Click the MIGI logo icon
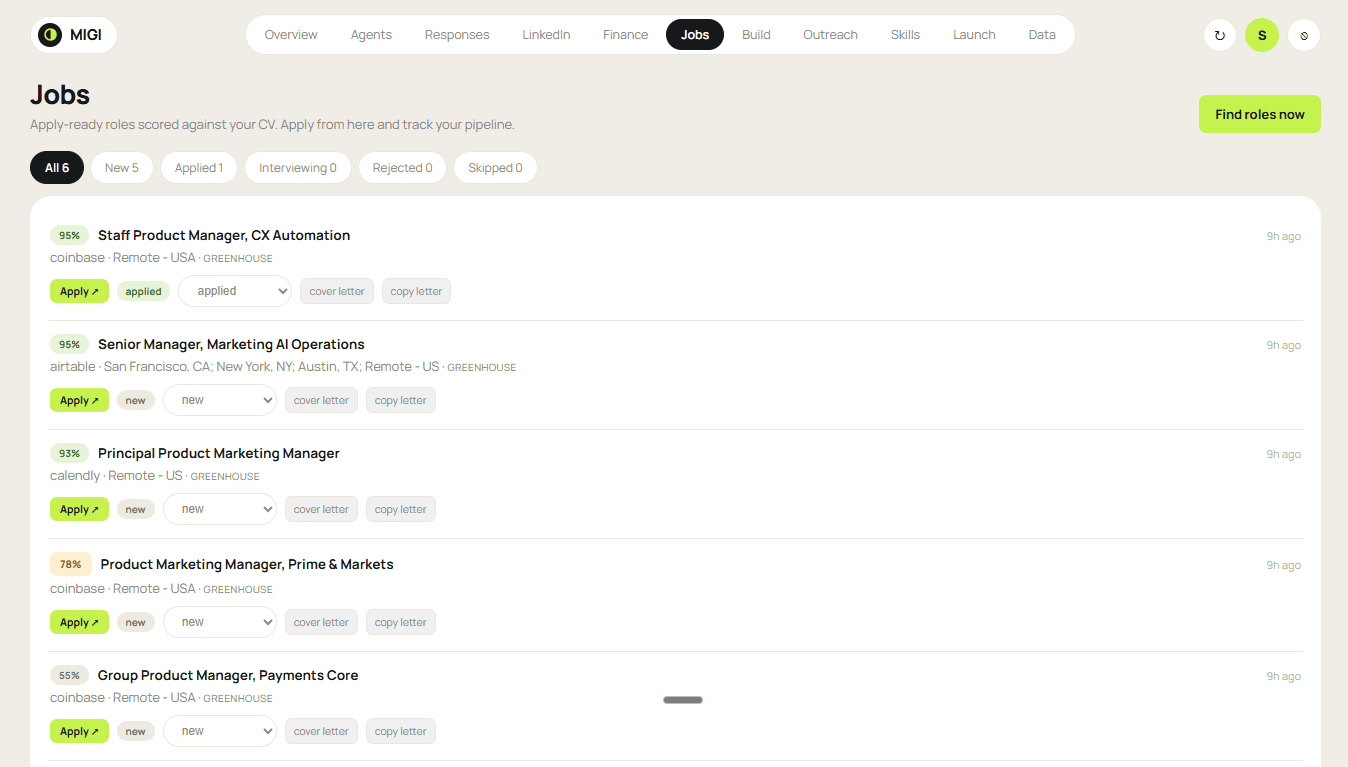This screenshot has height=767, width=1348. [50, 35]
